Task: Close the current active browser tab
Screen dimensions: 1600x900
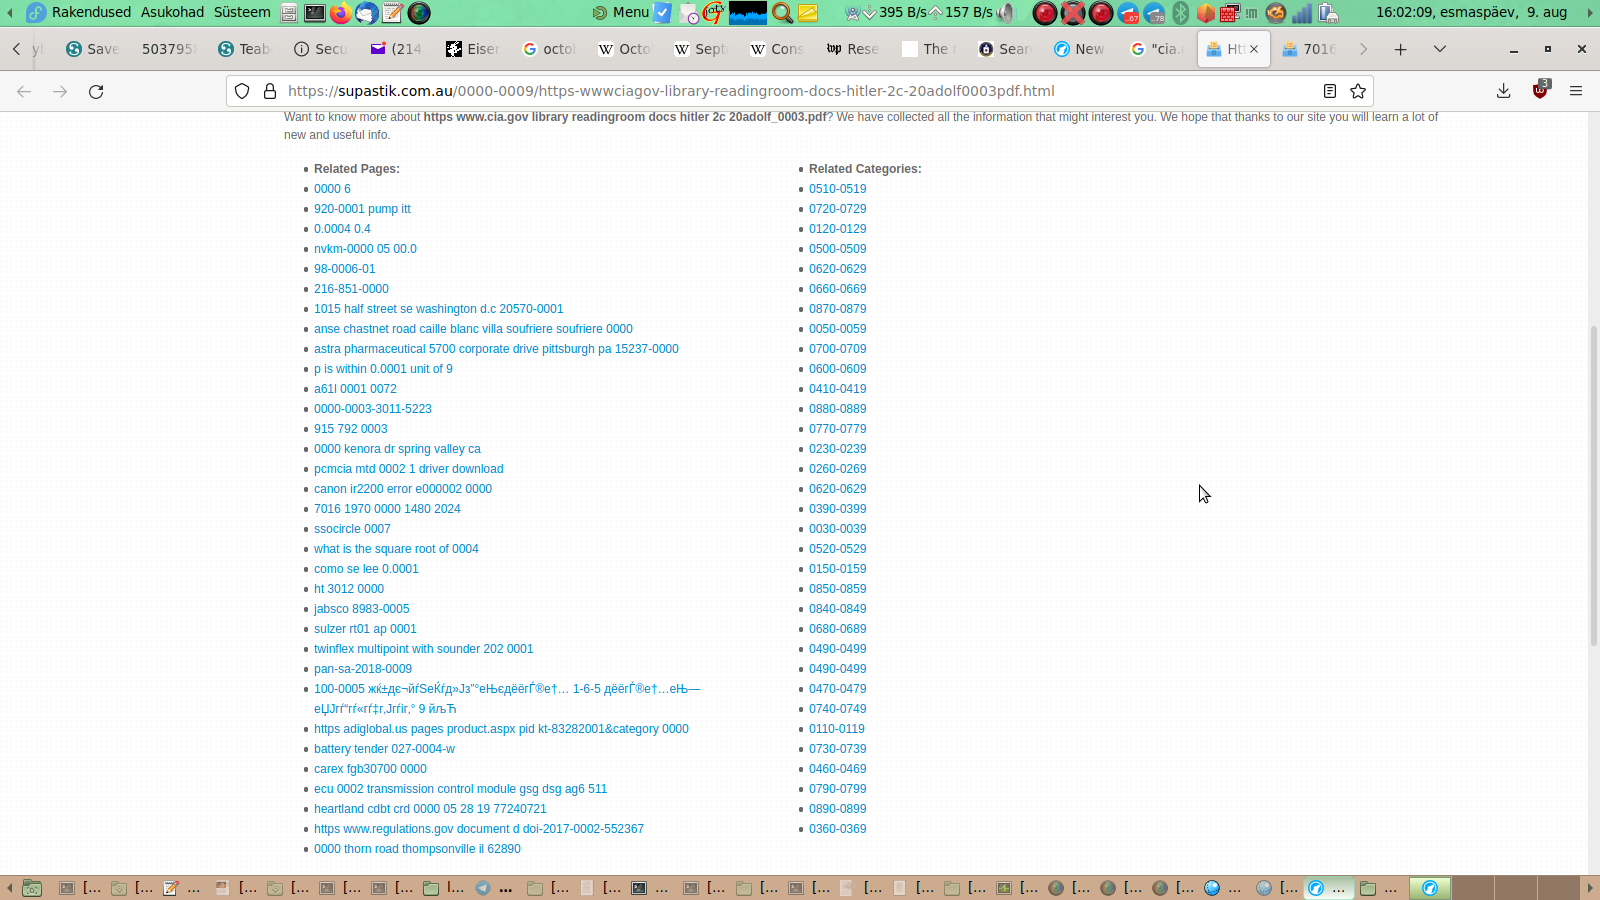Action: [1254, 49]
